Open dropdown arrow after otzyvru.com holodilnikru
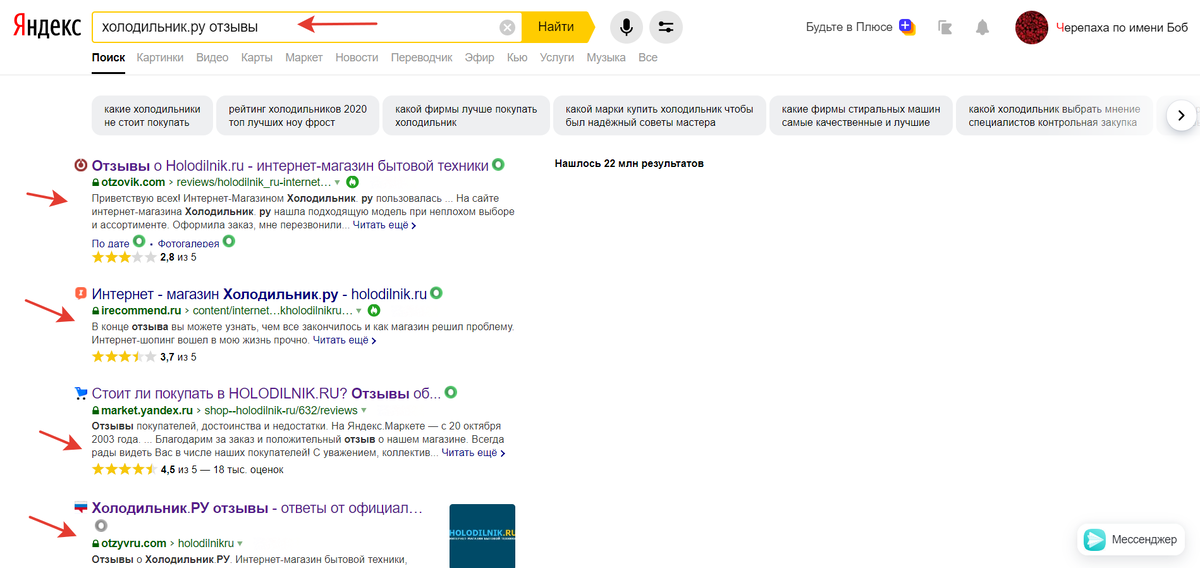This screenshot has width=1200, height=568. coord(240,544)
